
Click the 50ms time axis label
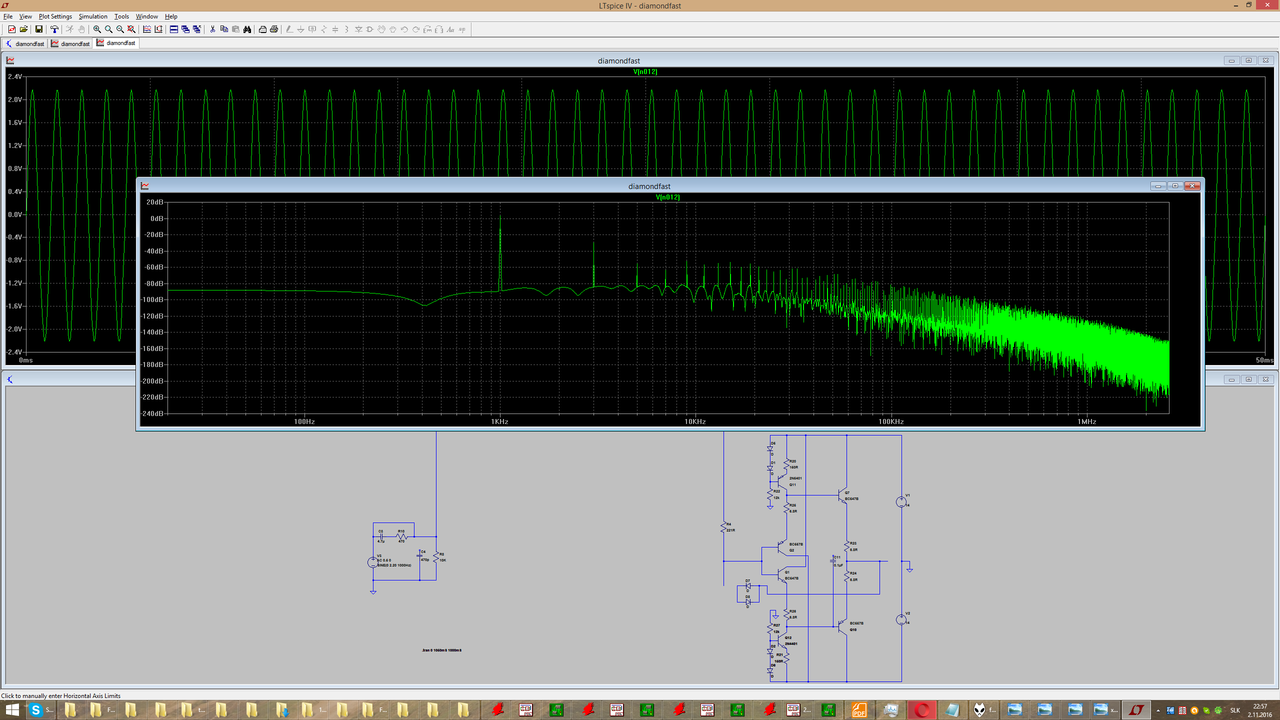click(1265, 359)
